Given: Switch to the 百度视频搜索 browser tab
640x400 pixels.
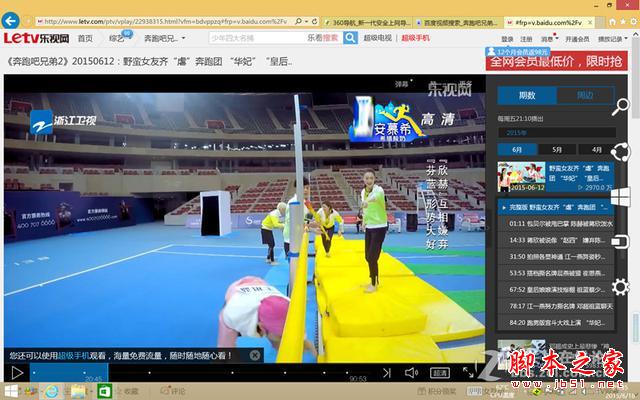Looking at the screenshot, I should [x=458, y=22].
